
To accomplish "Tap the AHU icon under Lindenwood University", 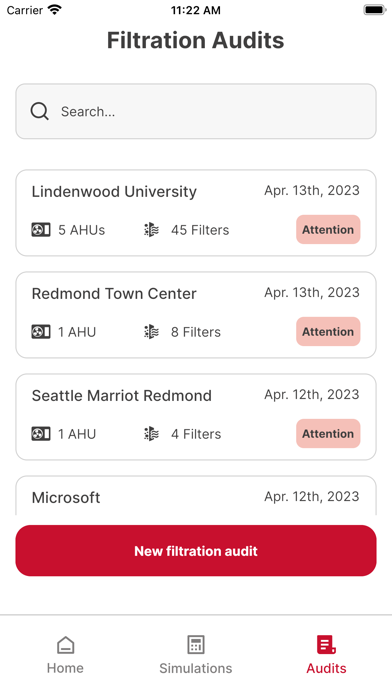I will (x=41, y=230).
